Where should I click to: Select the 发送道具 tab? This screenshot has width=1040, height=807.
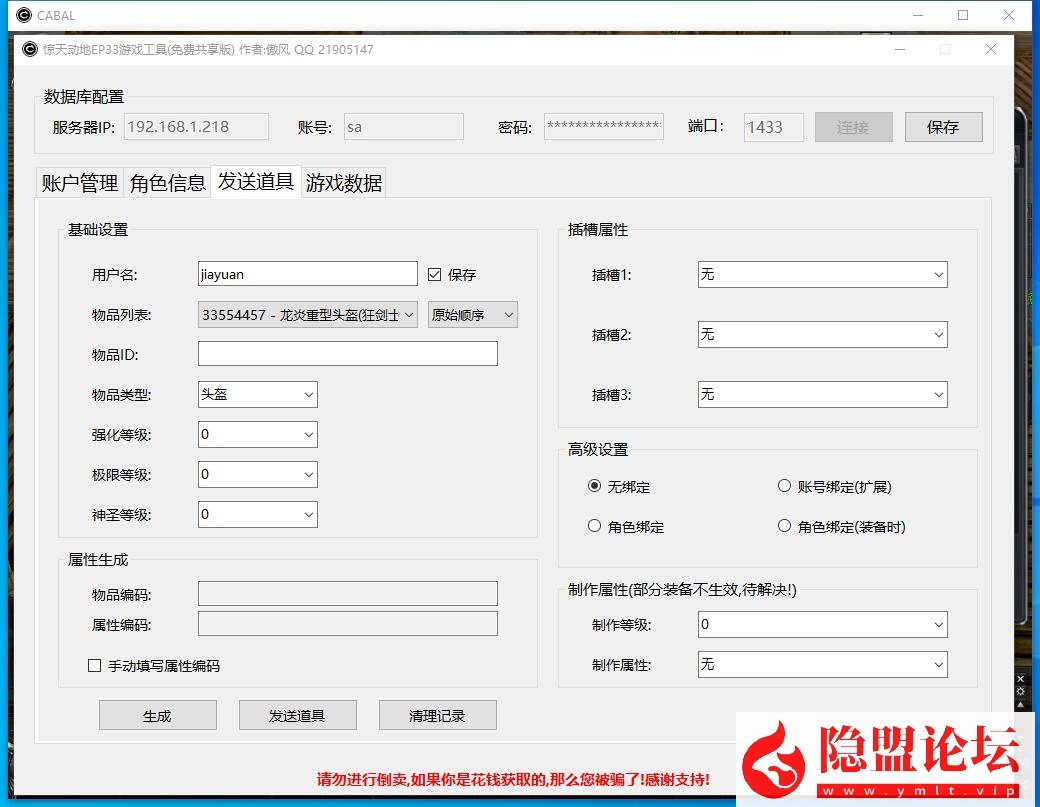pyautogui.click(x=256, y=181)
